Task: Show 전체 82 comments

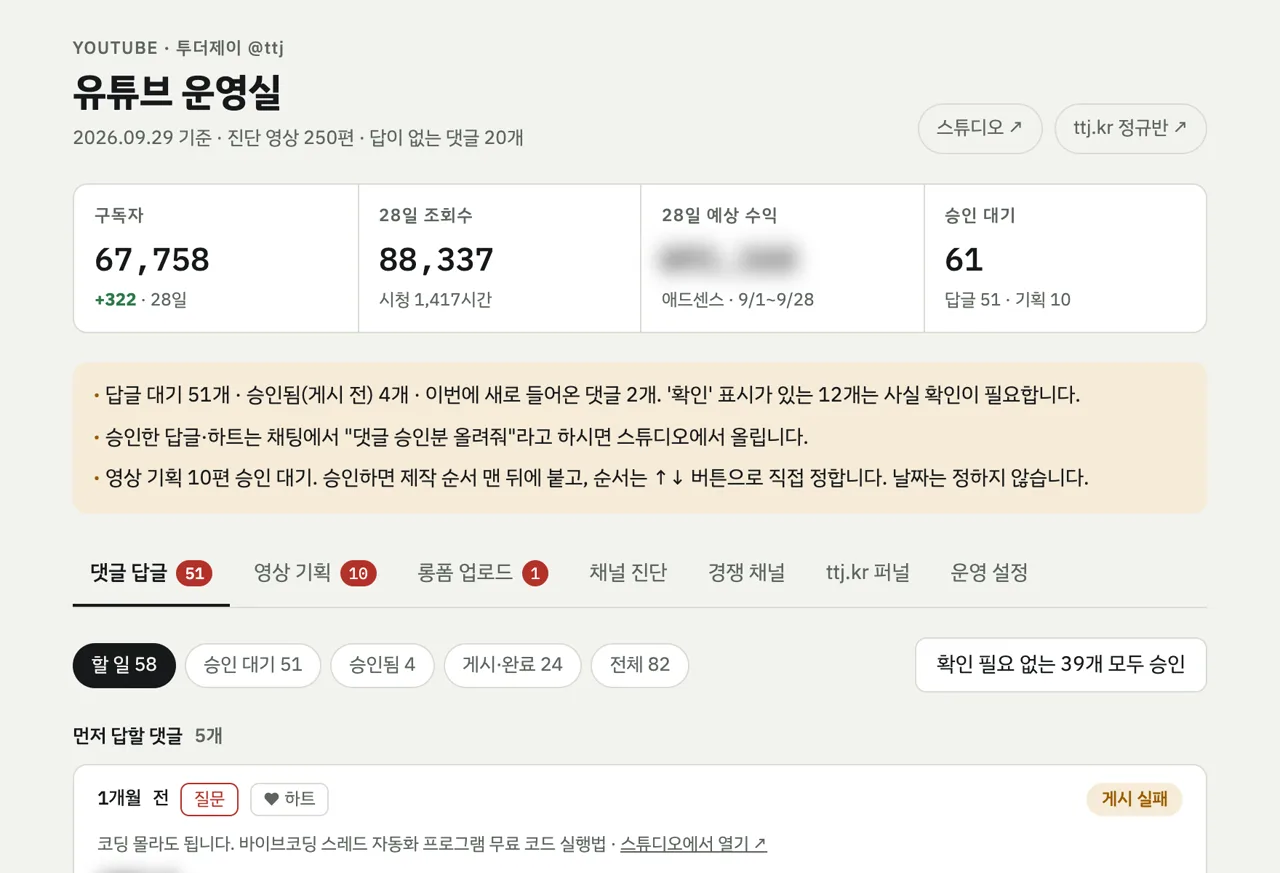Action: click(x=640, y=665)
